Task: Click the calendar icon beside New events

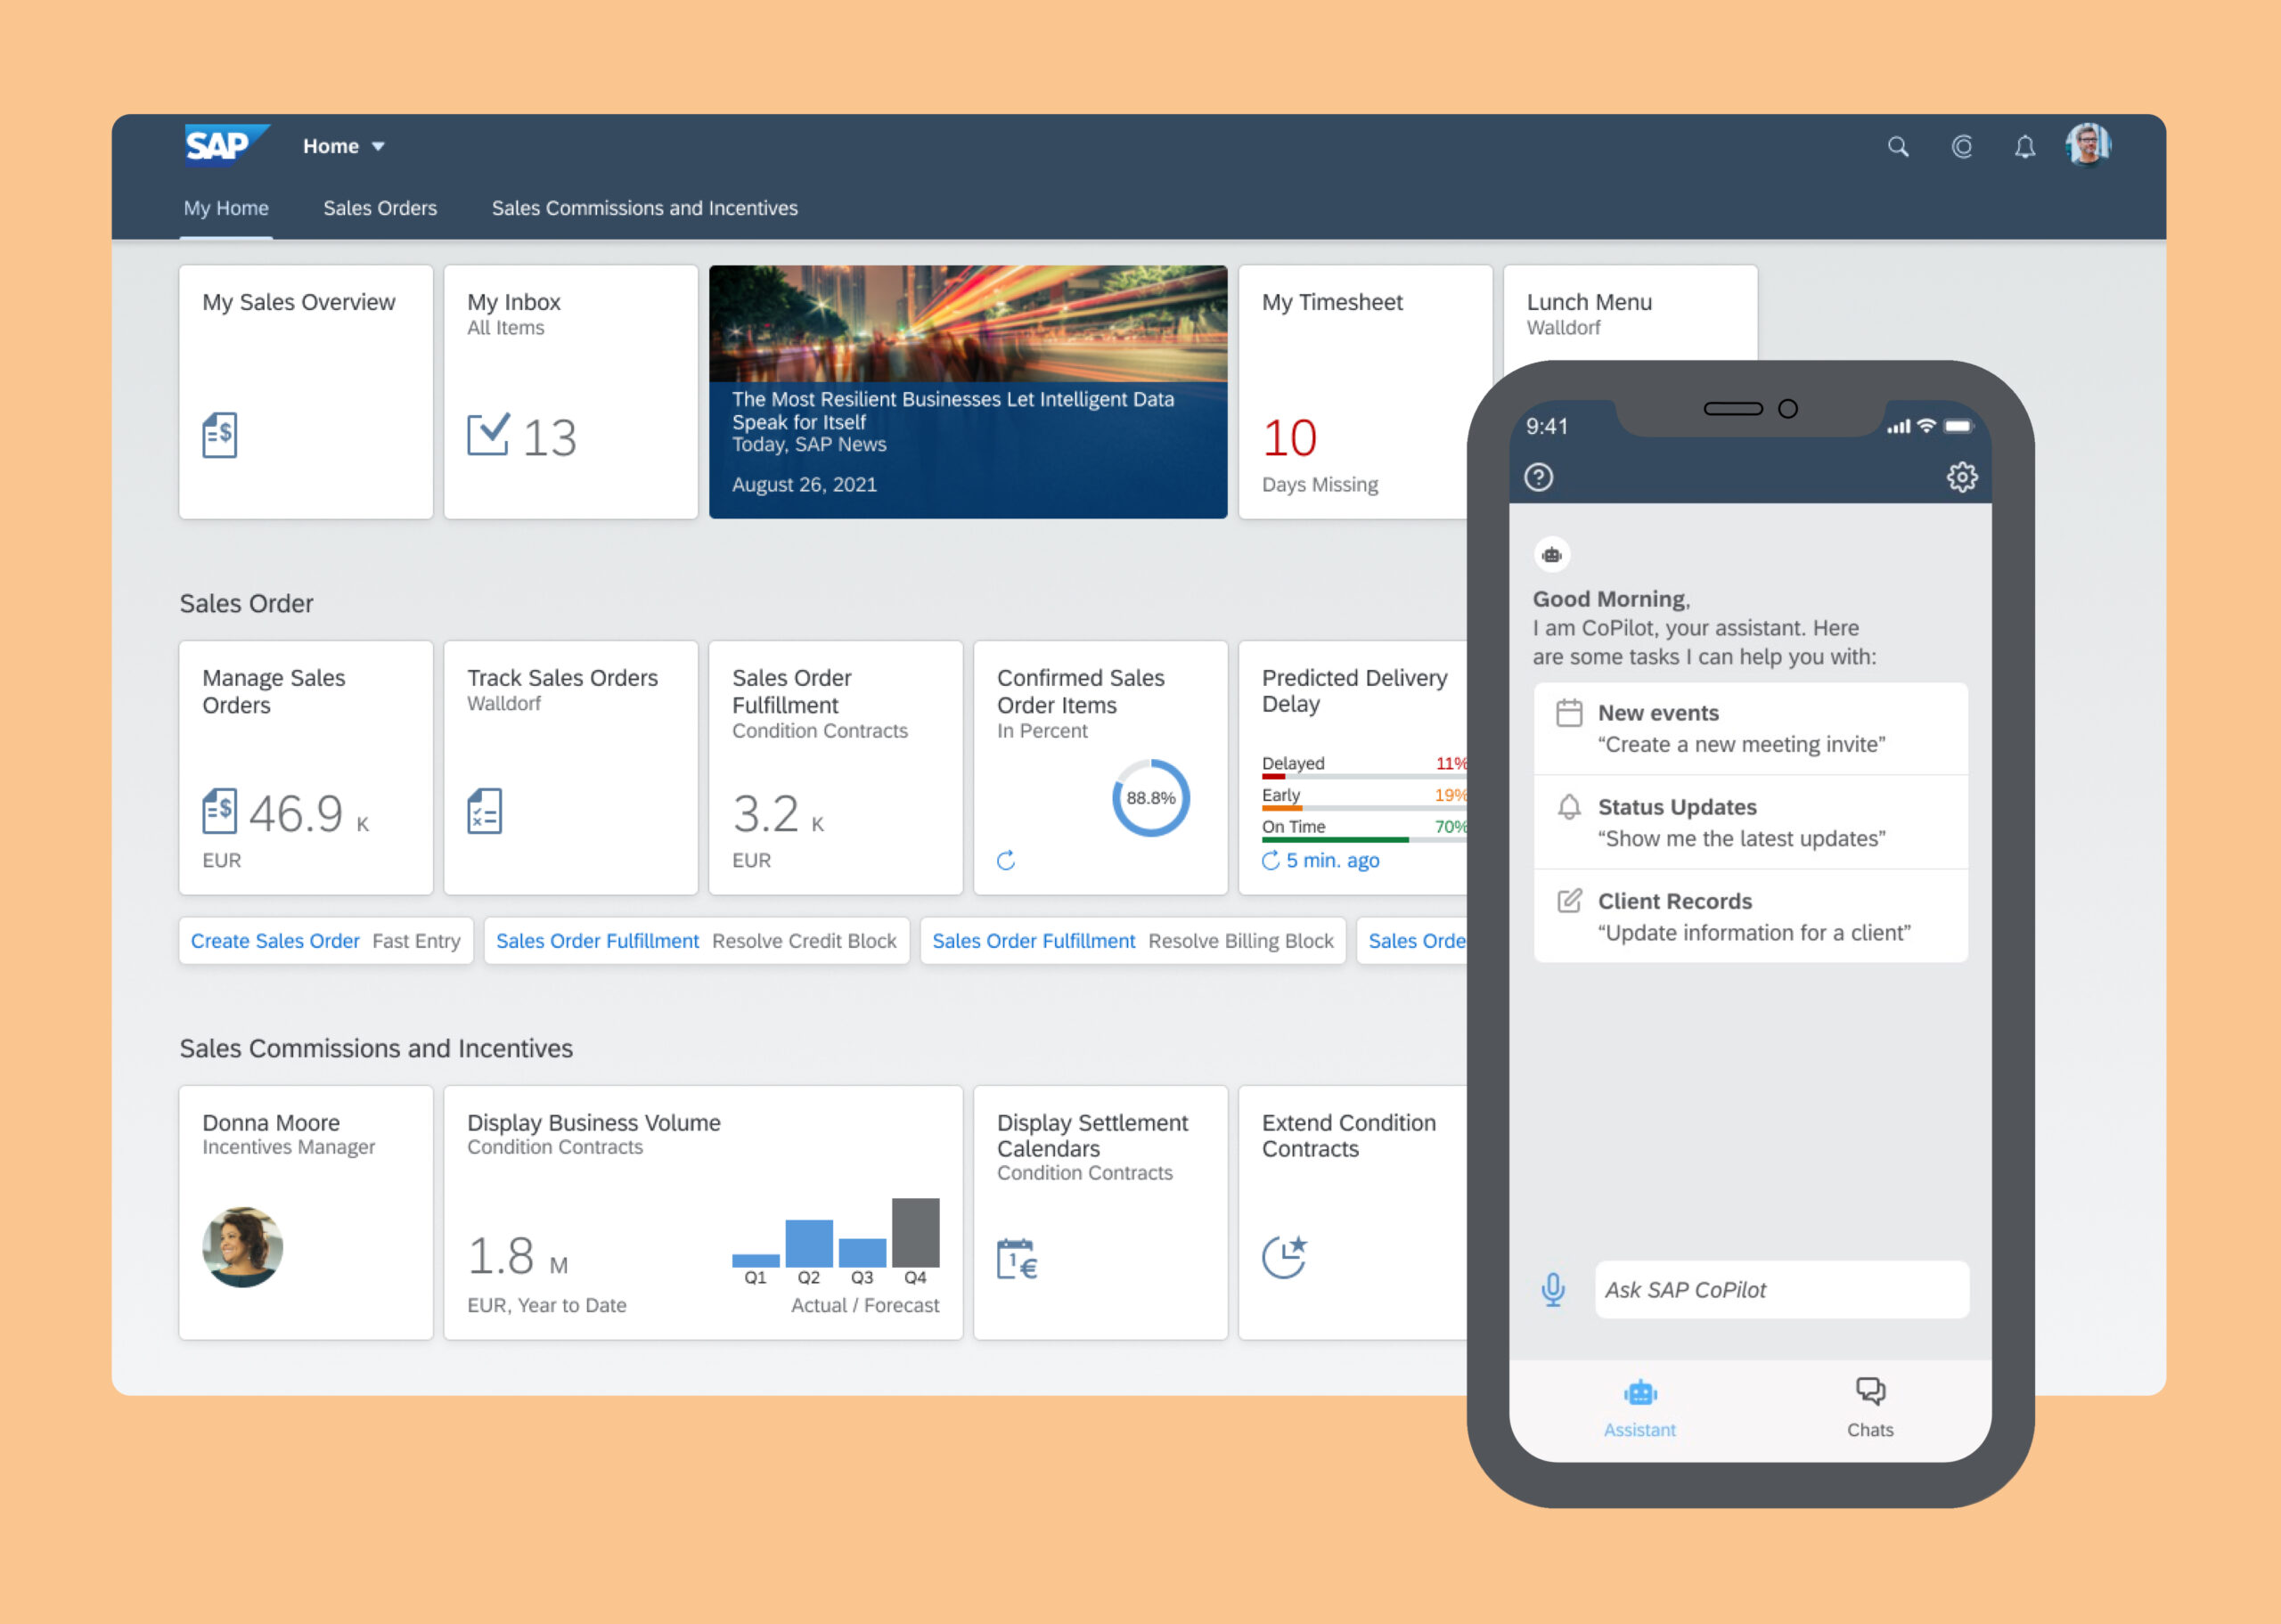Action: tap(1569, 713)
